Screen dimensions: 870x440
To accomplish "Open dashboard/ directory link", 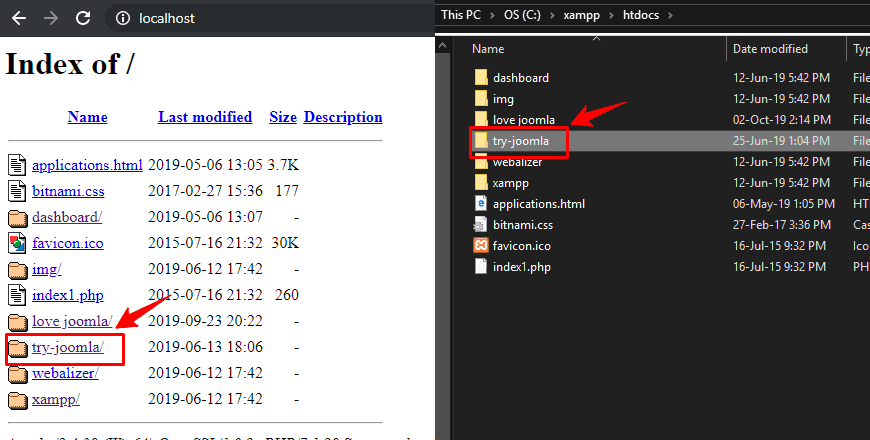I will [x=67, y=217].
